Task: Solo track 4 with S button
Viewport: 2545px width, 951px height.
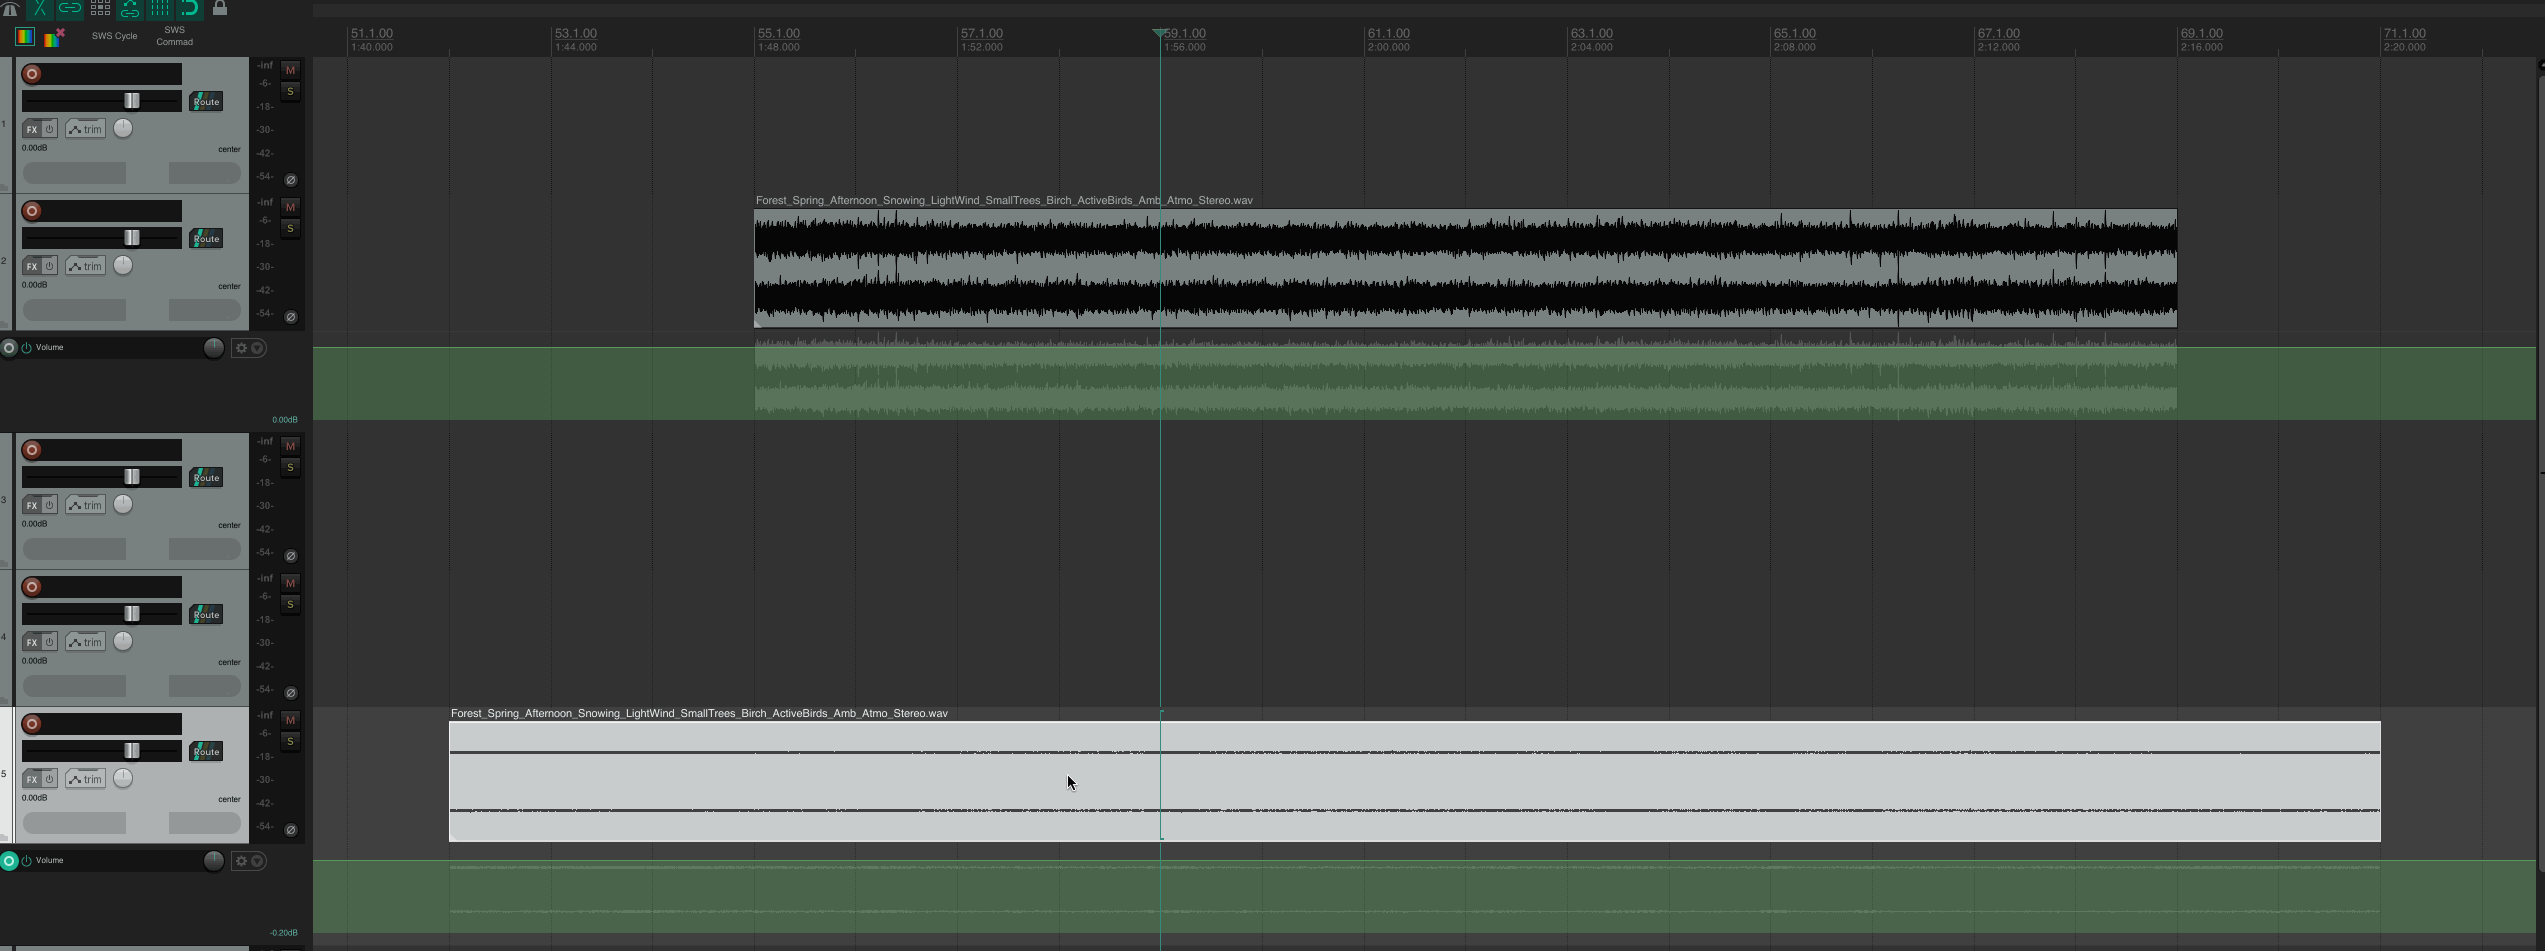Action: click(290, 605)
